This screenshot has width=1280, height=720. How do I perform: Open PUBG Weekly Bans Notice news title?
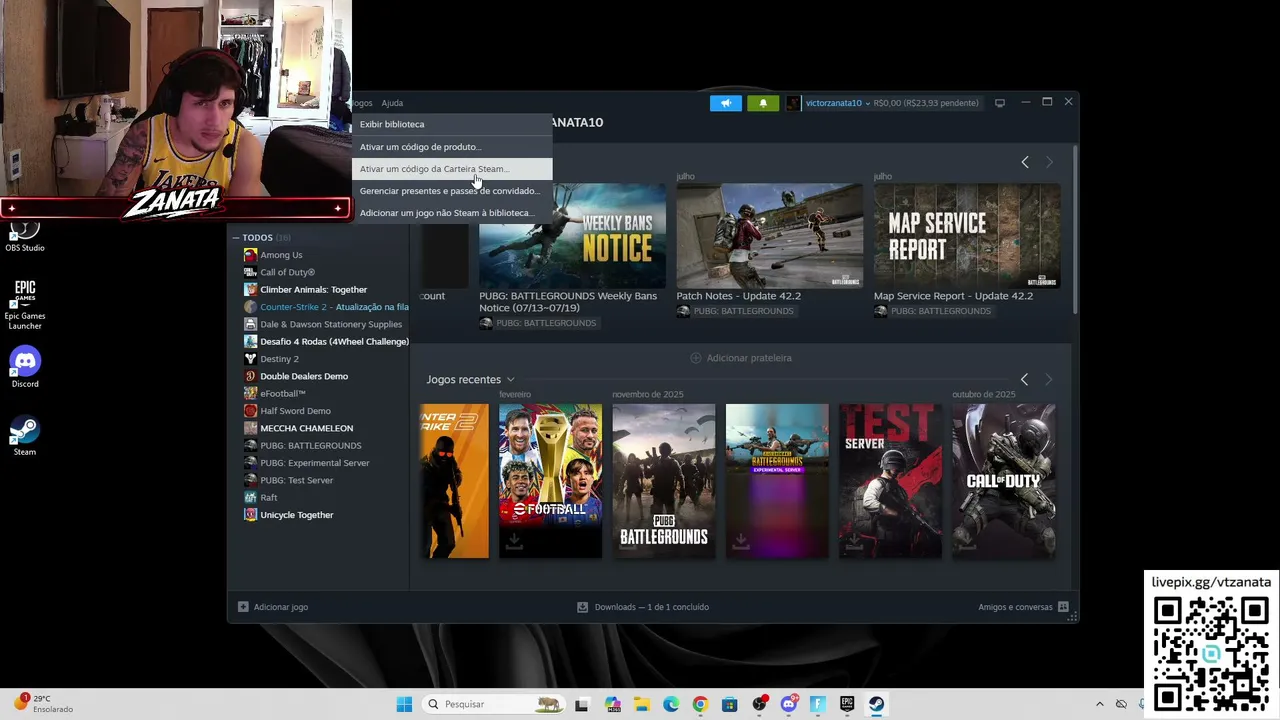[x=568, y=301]
